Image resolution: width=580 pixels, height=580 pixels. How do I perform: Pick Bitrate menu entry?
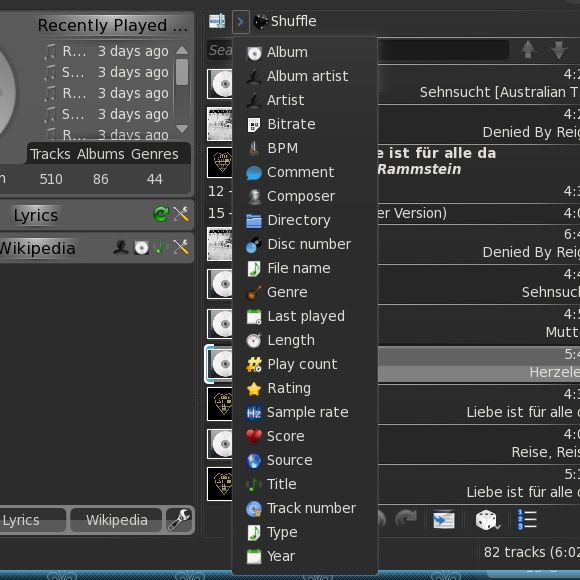[x=305, y=124]
